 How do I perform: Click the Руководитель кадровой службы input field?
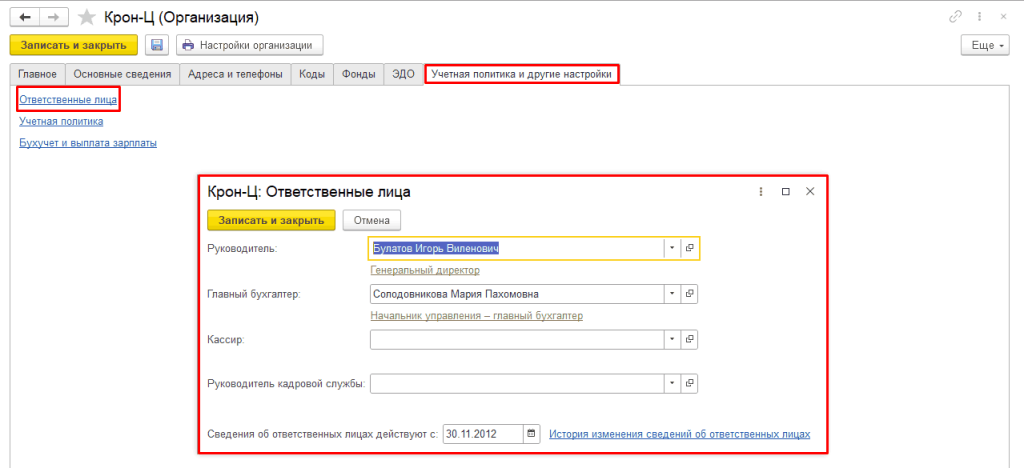tap(516, 384)
